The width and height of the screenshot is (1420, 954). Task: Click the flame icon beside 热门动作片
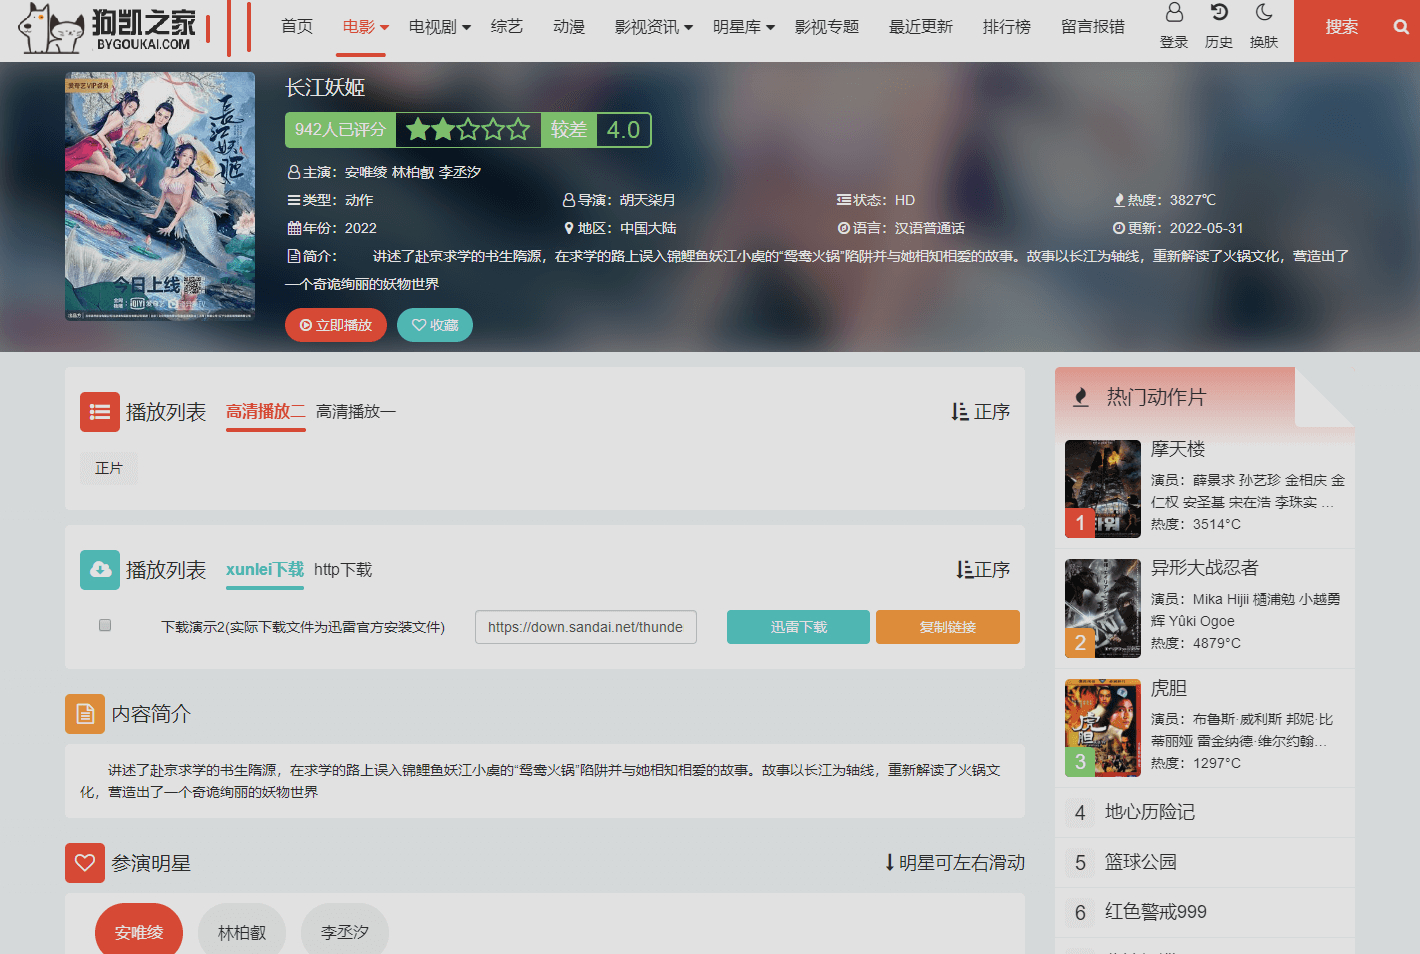coord(1081,398)
